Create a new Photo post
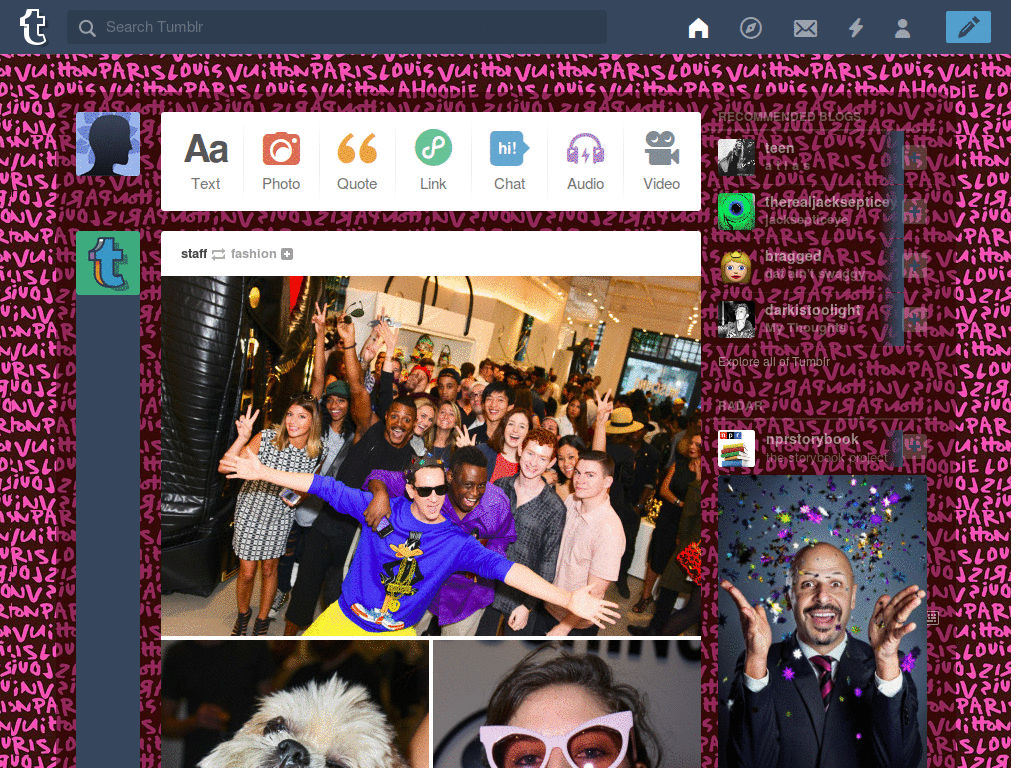This screenshot has height=768, width=1024. pyautogui.click(x=281, y=161)
